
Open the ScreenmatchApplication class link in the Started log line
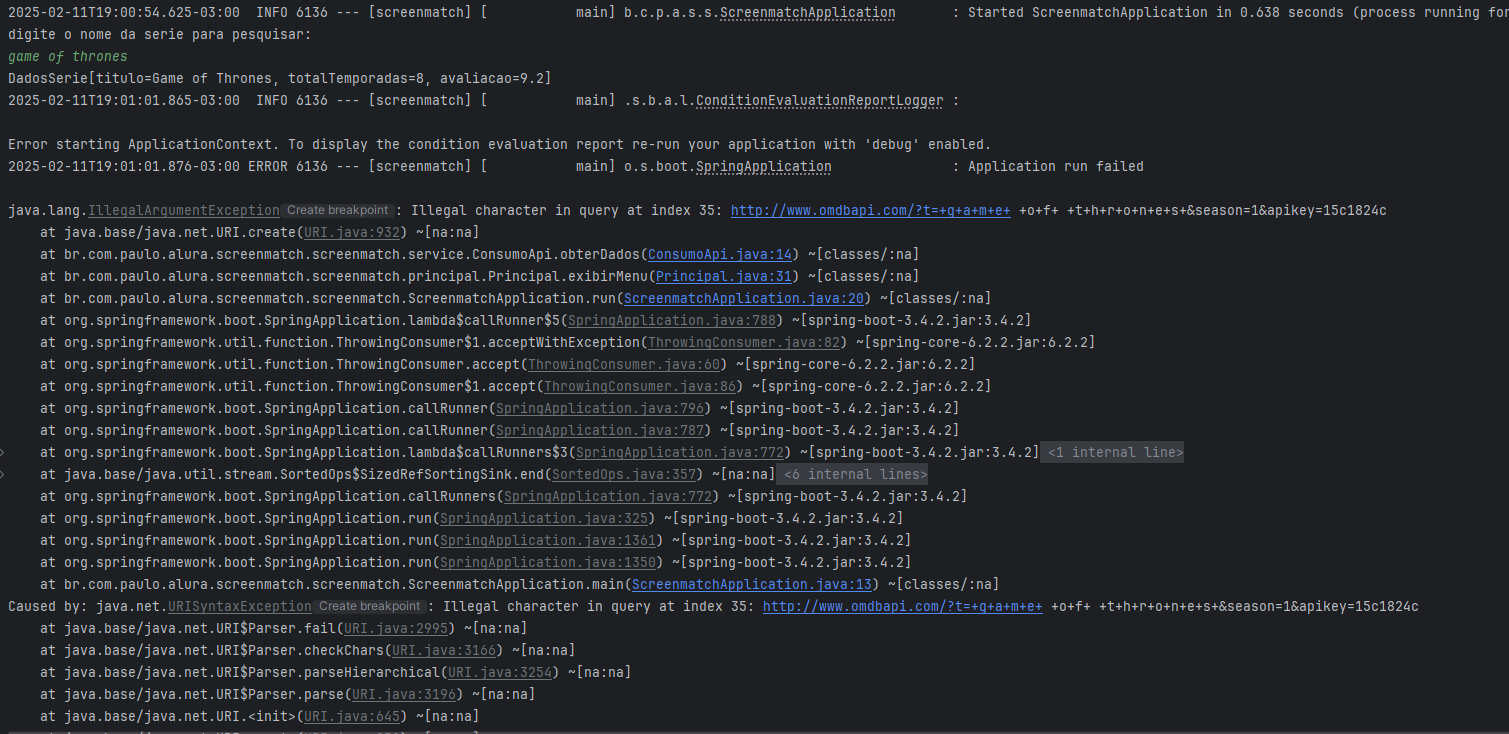coord(808,13)
